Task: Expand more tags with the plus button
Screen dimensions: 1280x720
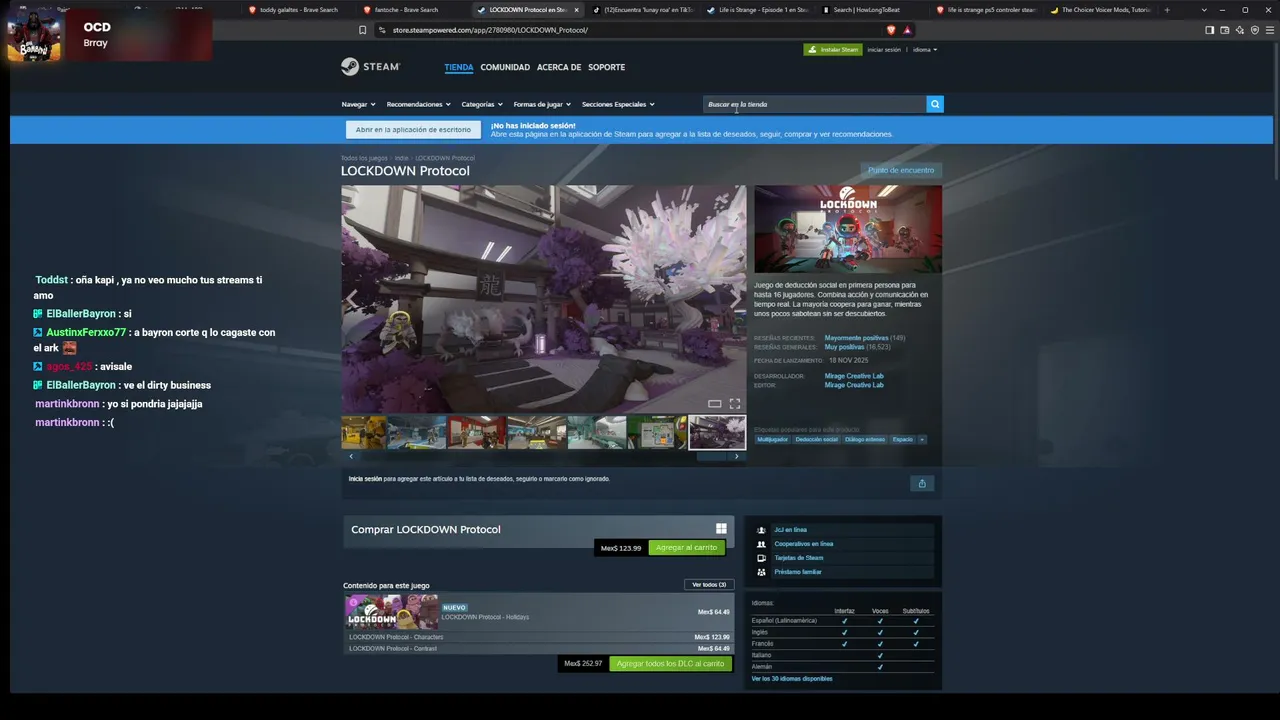Action: tap(922, 439)
